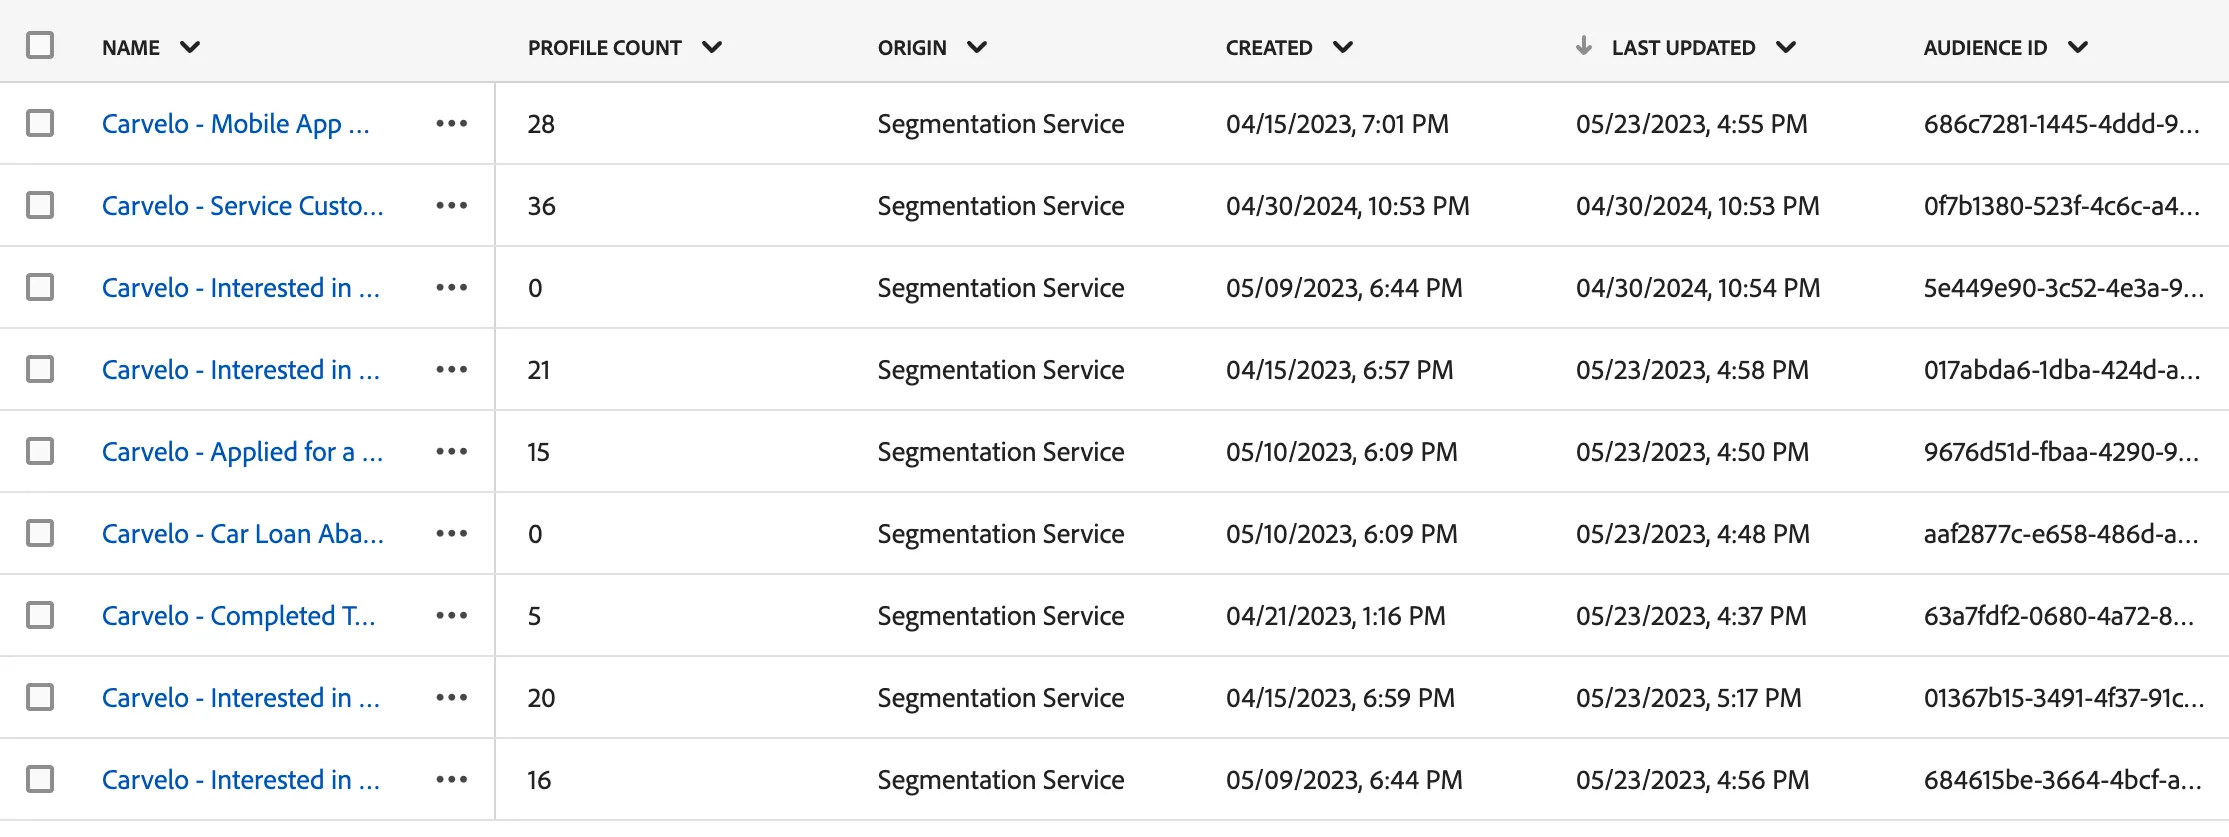Open the Carvelo - Mobile App audience link
The width and height of the screenshot is (2229, 837).
236,124
